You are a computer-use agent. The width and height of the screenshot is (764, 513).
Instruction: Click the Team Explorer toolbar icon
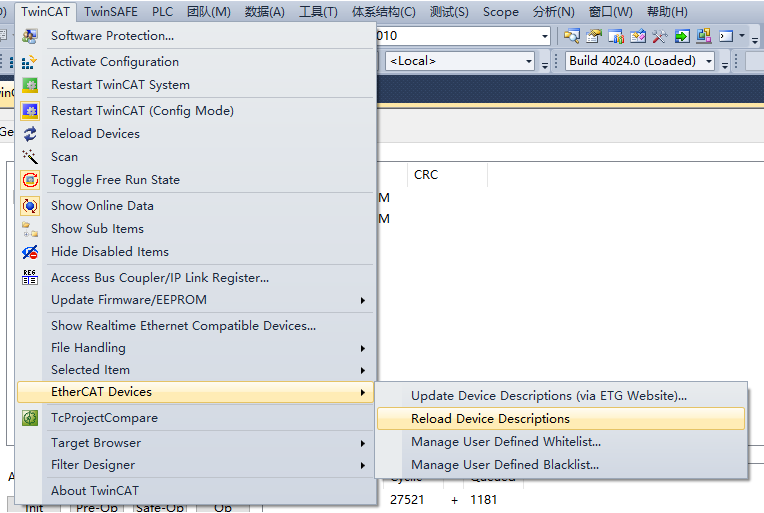click(x=616, y=36)
